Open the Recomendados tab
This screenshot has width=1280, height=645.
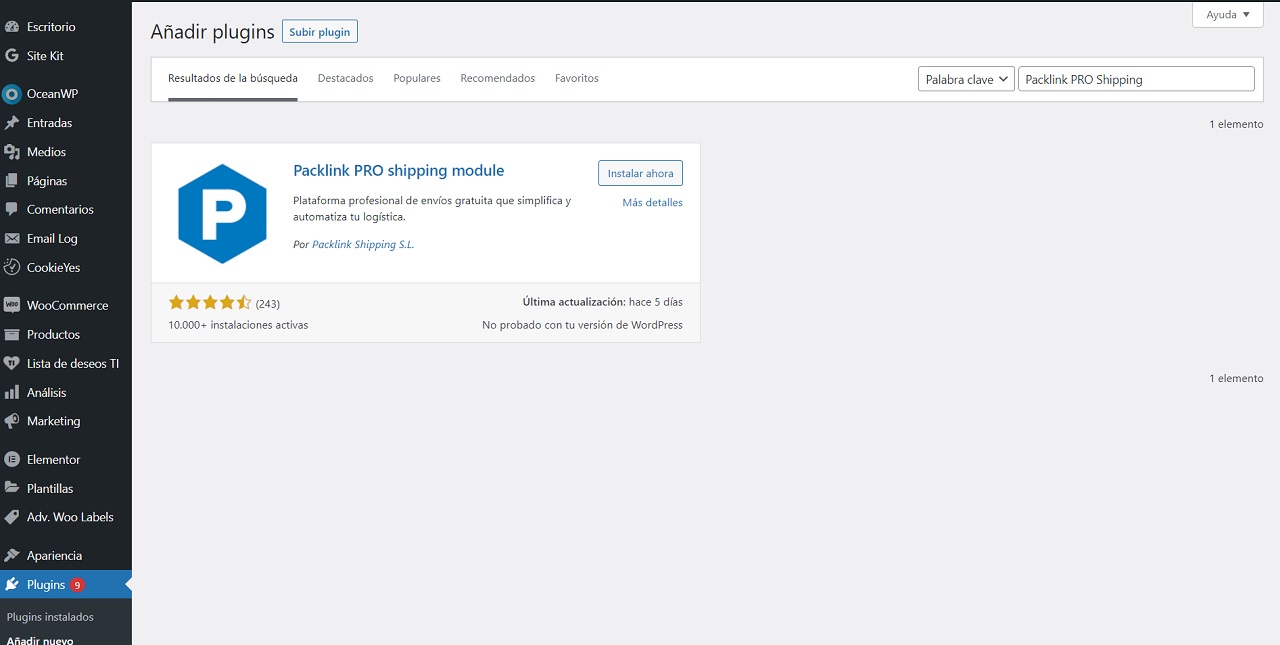click(x=498, y=78)
